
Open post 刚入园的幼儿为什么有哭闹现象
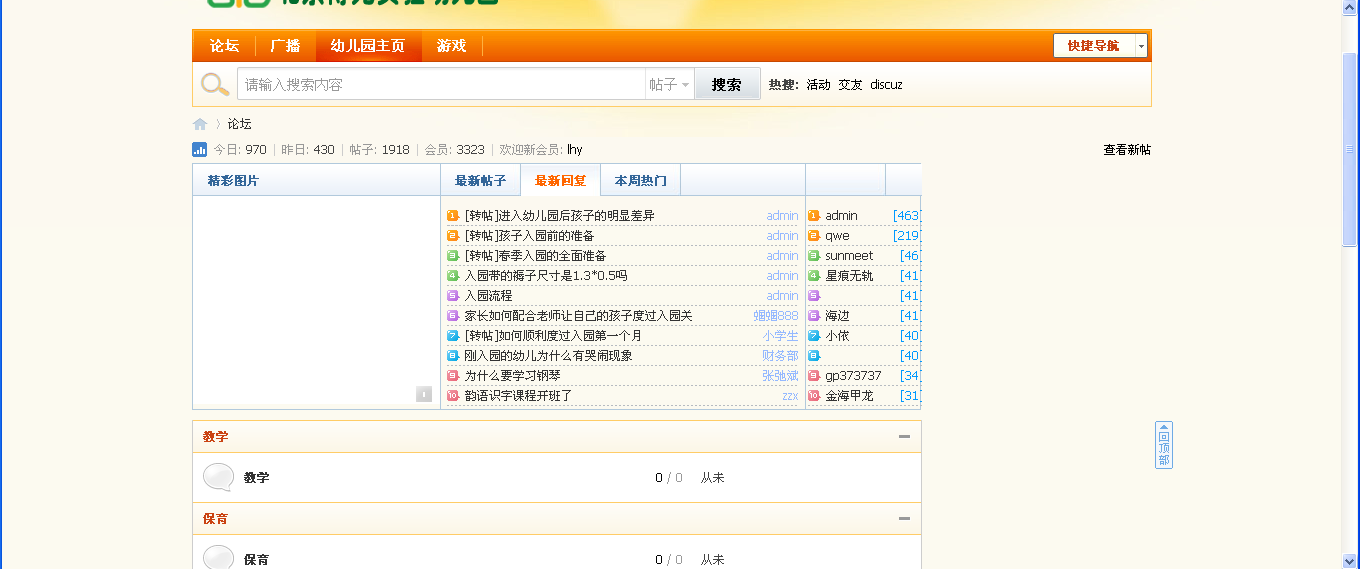(x=548, y=356)
